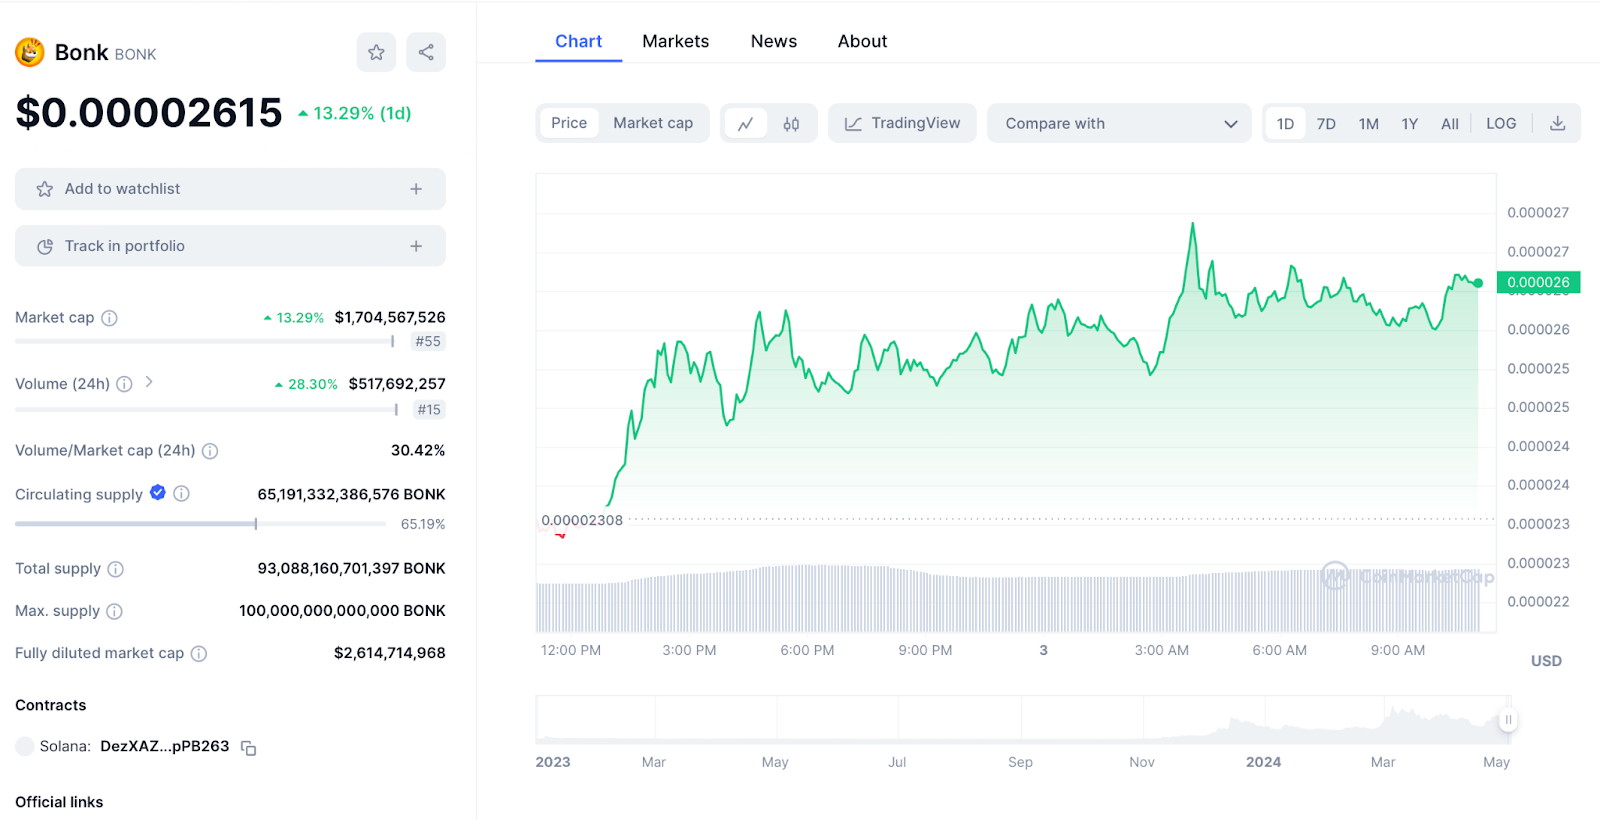Open Volume/Market cap (24h) info icon
Image resolution: width=1600 pixels, height=820 pixels.
point(210,451)
